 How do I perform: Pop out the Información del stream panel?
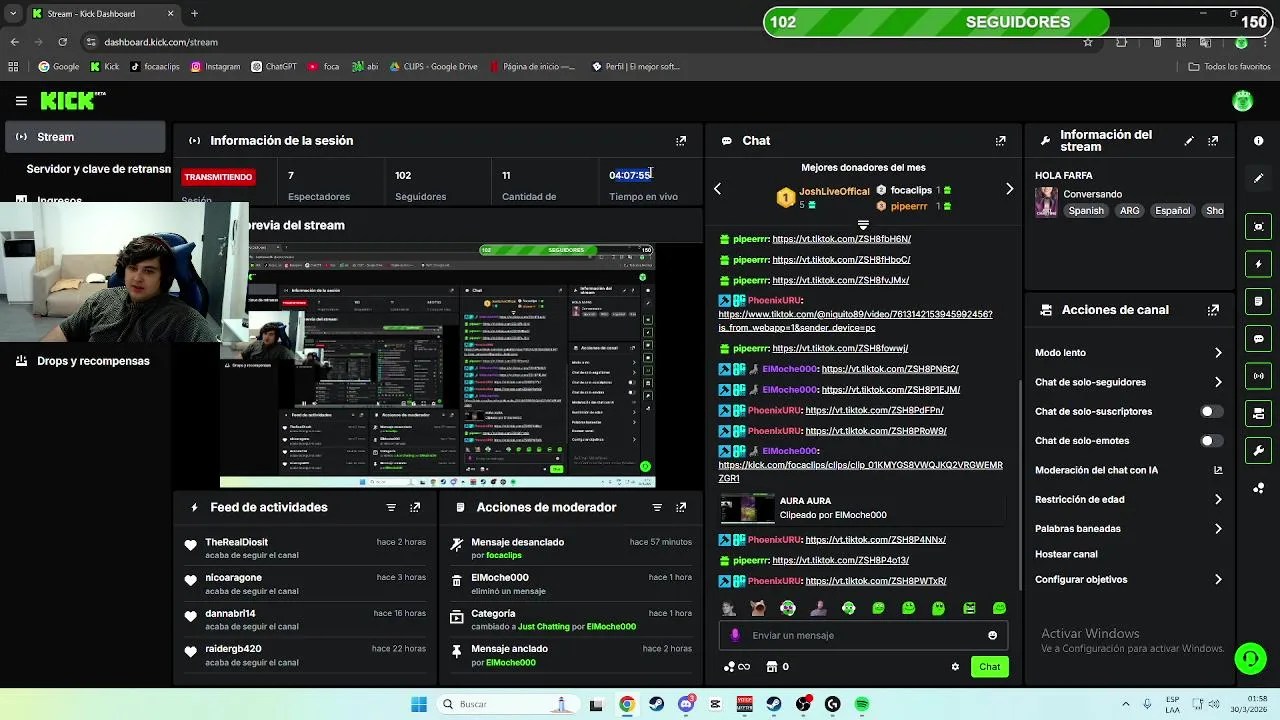tap(1213, 141)
